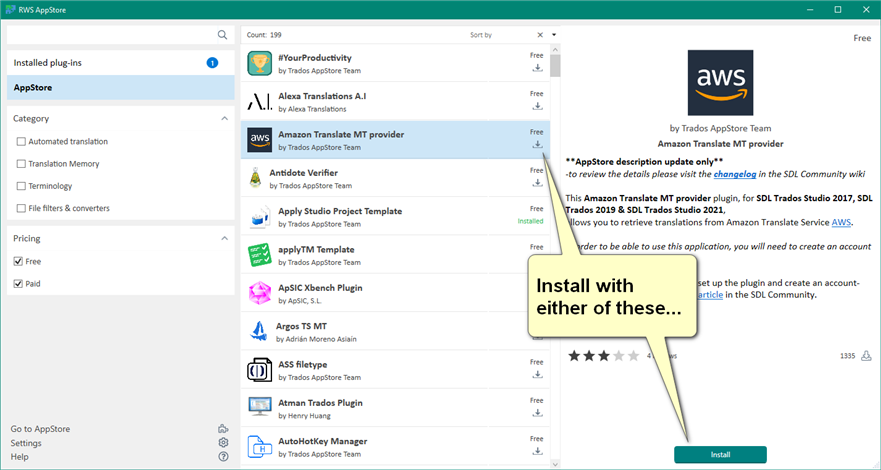This screenshot has width=881, height=470.
Task: Check File filters & converters checkbox
Action: tap(21, 208)
